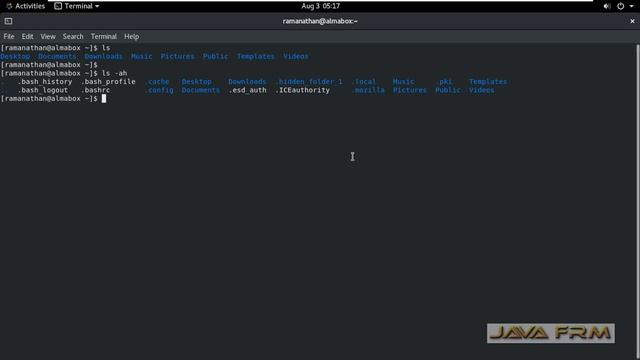
Task: Click the .bash_history file name
Action: [x=44, y=82]
